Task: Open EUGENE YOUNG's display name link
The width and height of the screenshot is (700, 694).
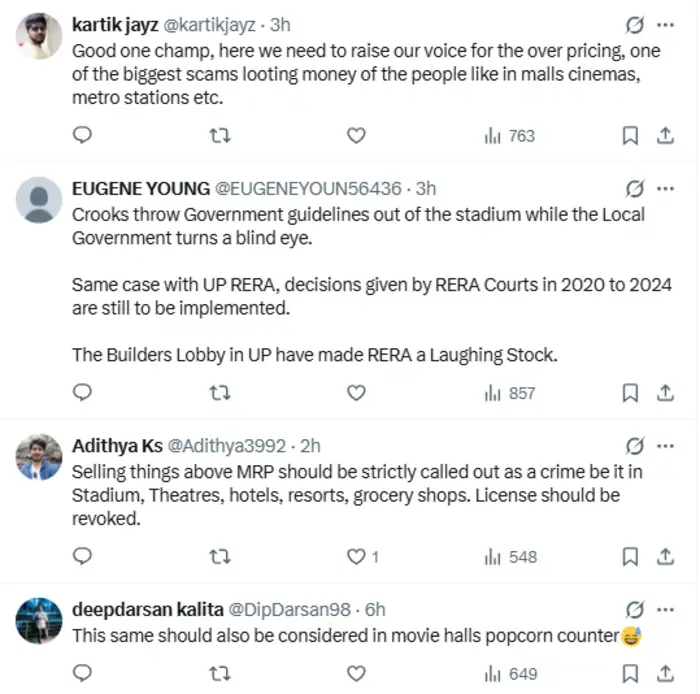Action: point(141,188)
